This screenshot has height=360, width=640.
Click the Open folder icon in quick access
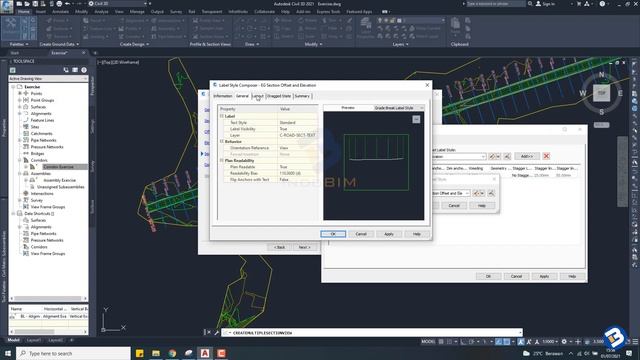27,4
